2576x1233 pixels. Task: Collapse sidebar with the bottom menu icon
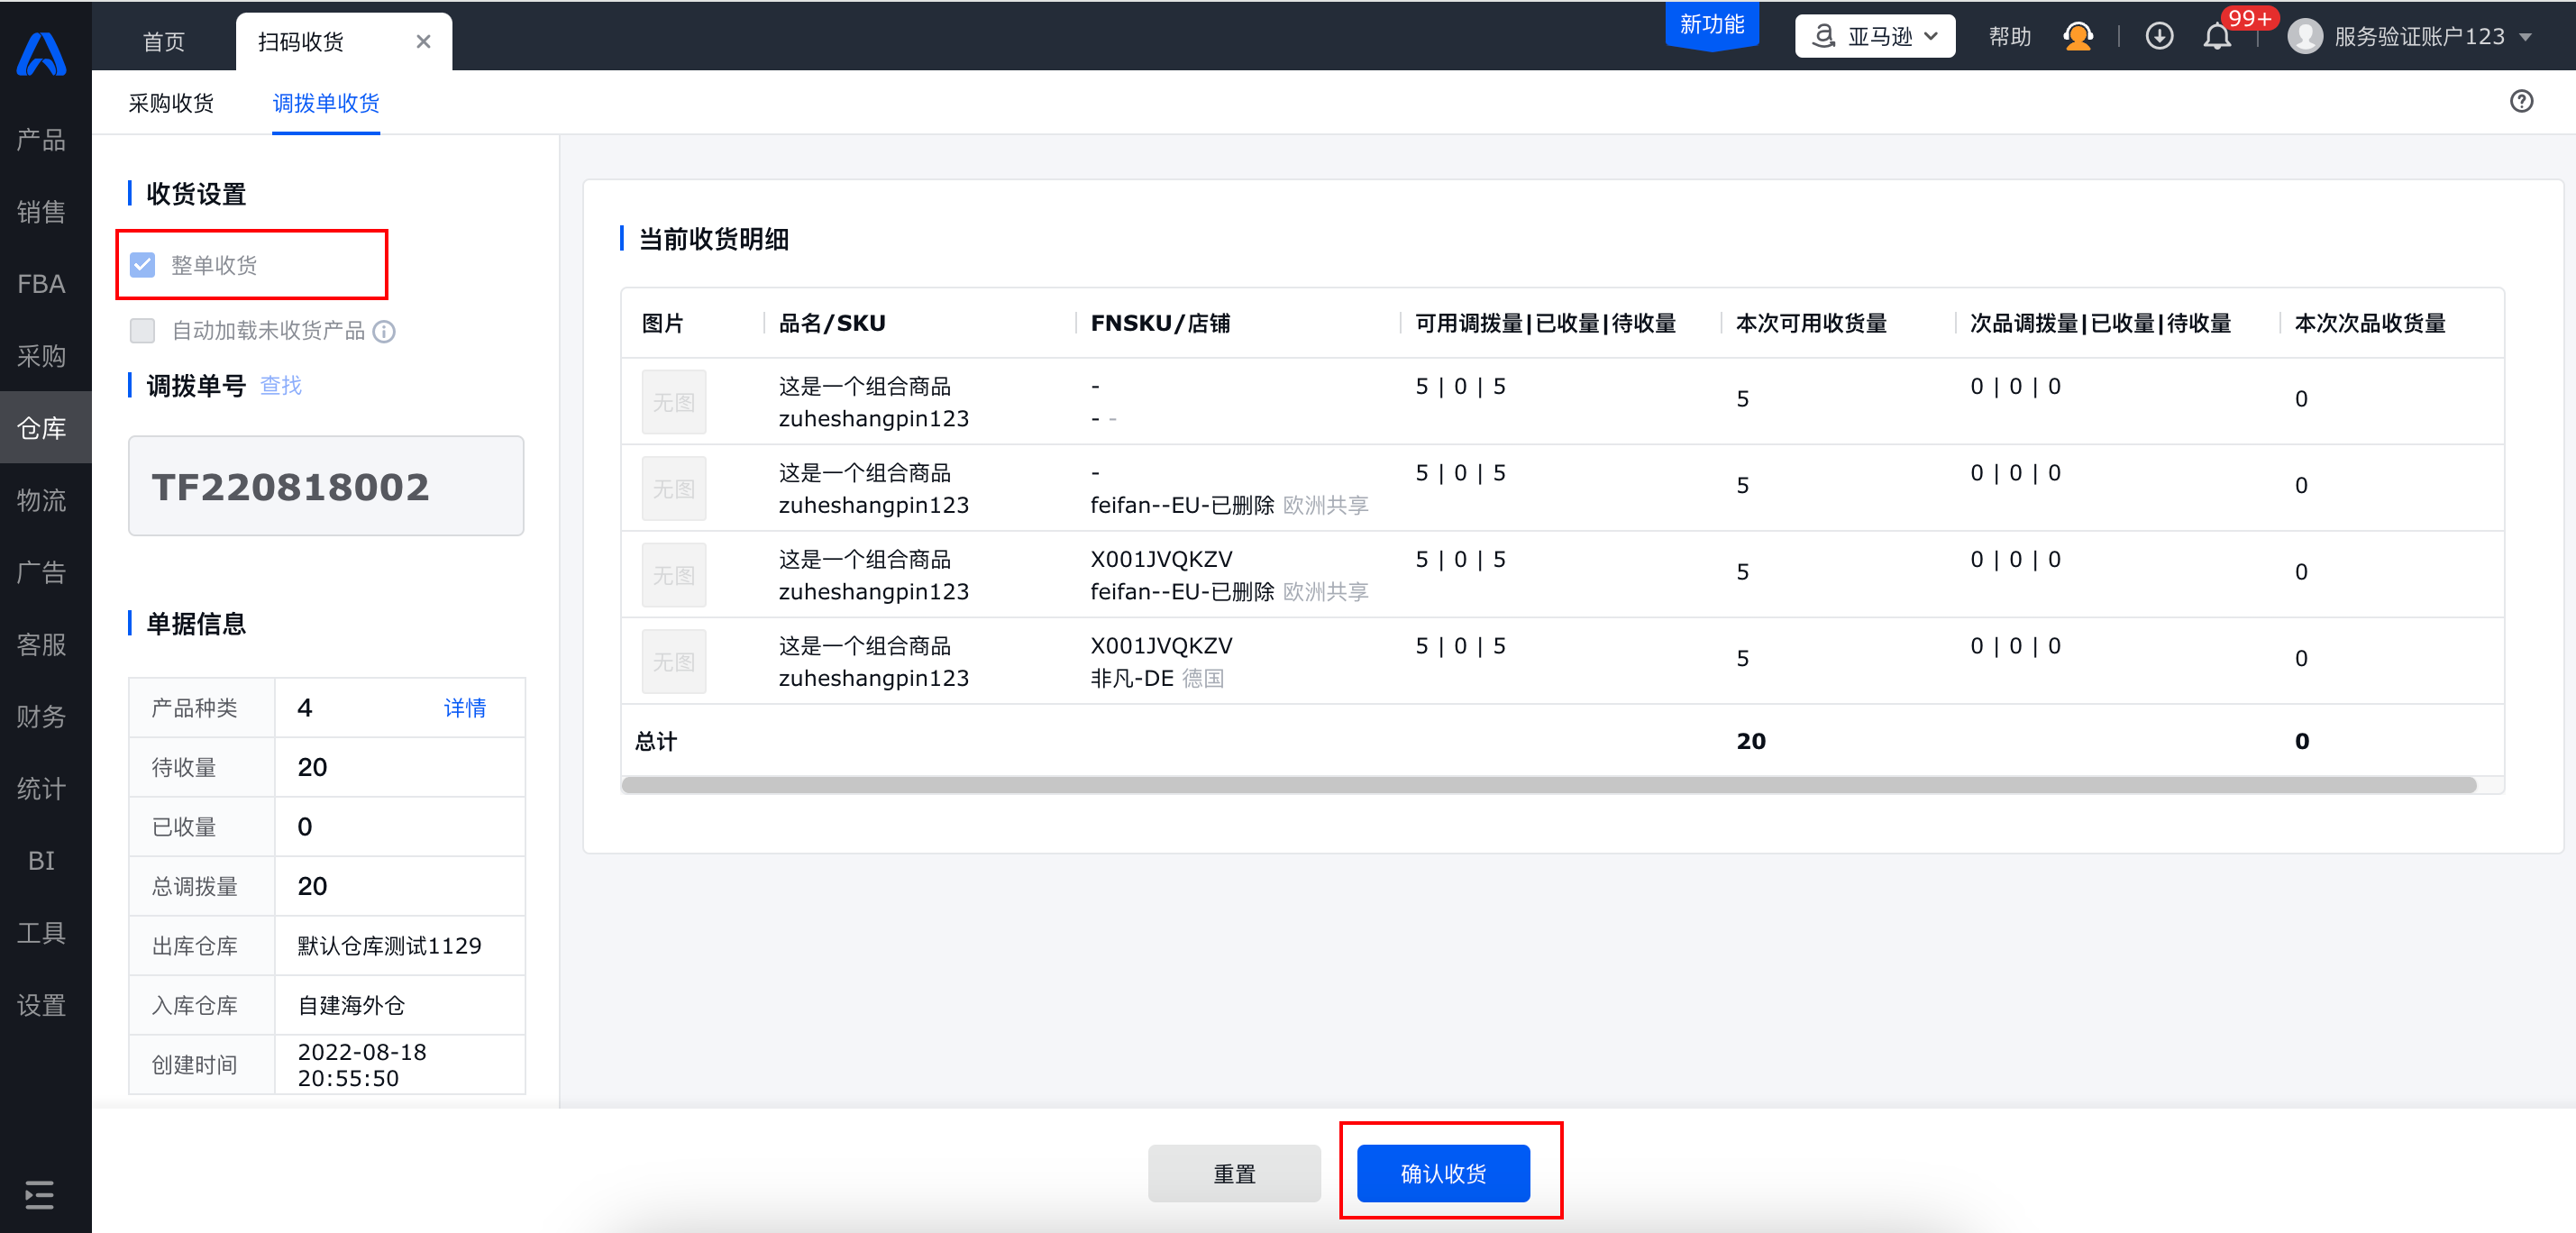[40, 1194]
